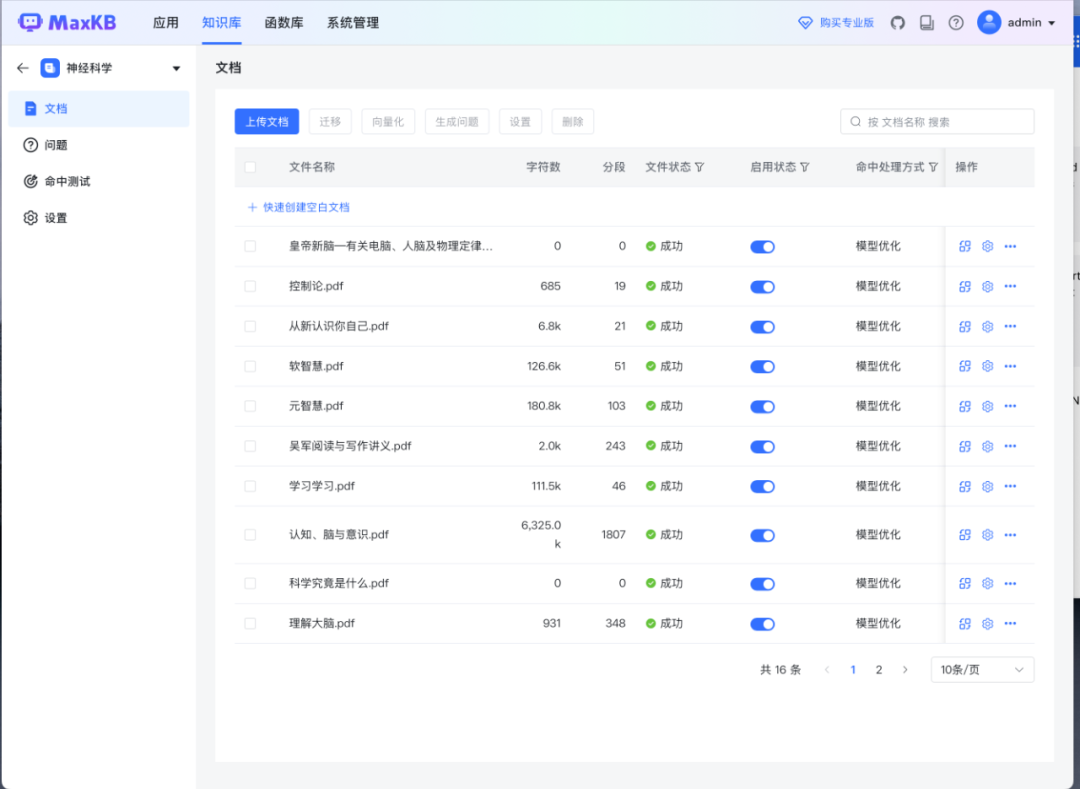The width and height of the screenshot is (1080, 789).
Task: Open the GitHub icon in header
Action: coord(897,23)
